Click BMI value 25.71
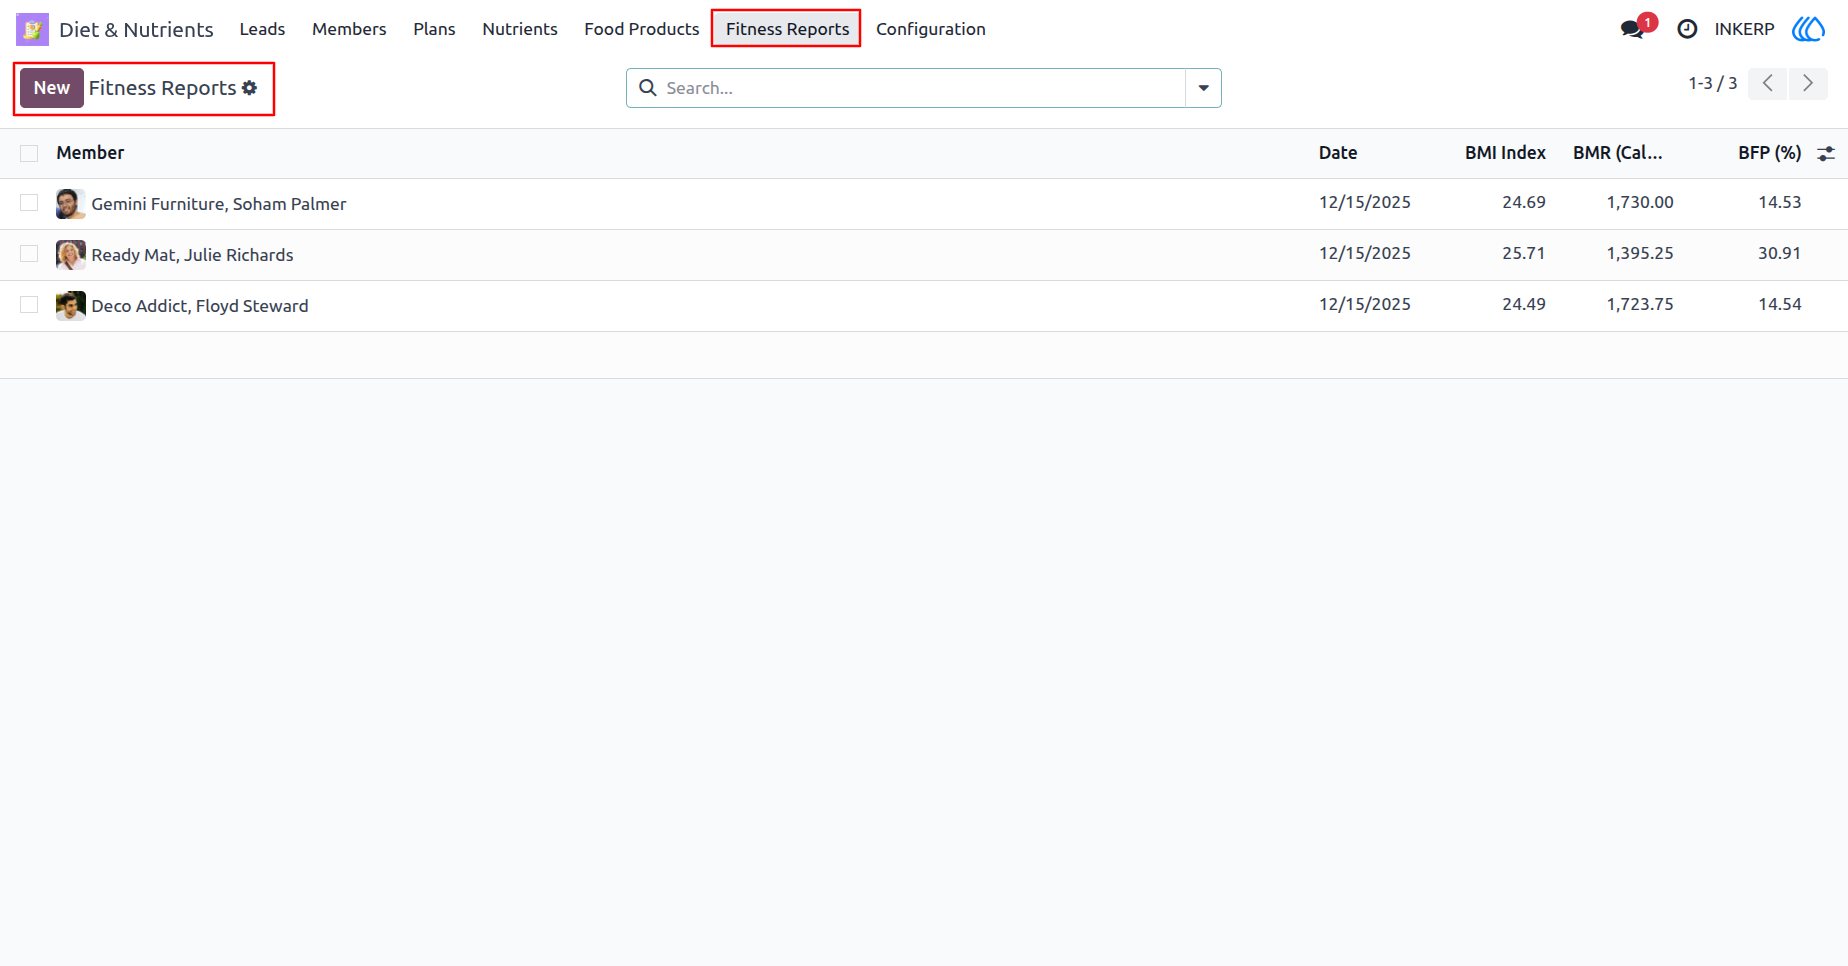1848x966 pixels. tap(1523, 254)
